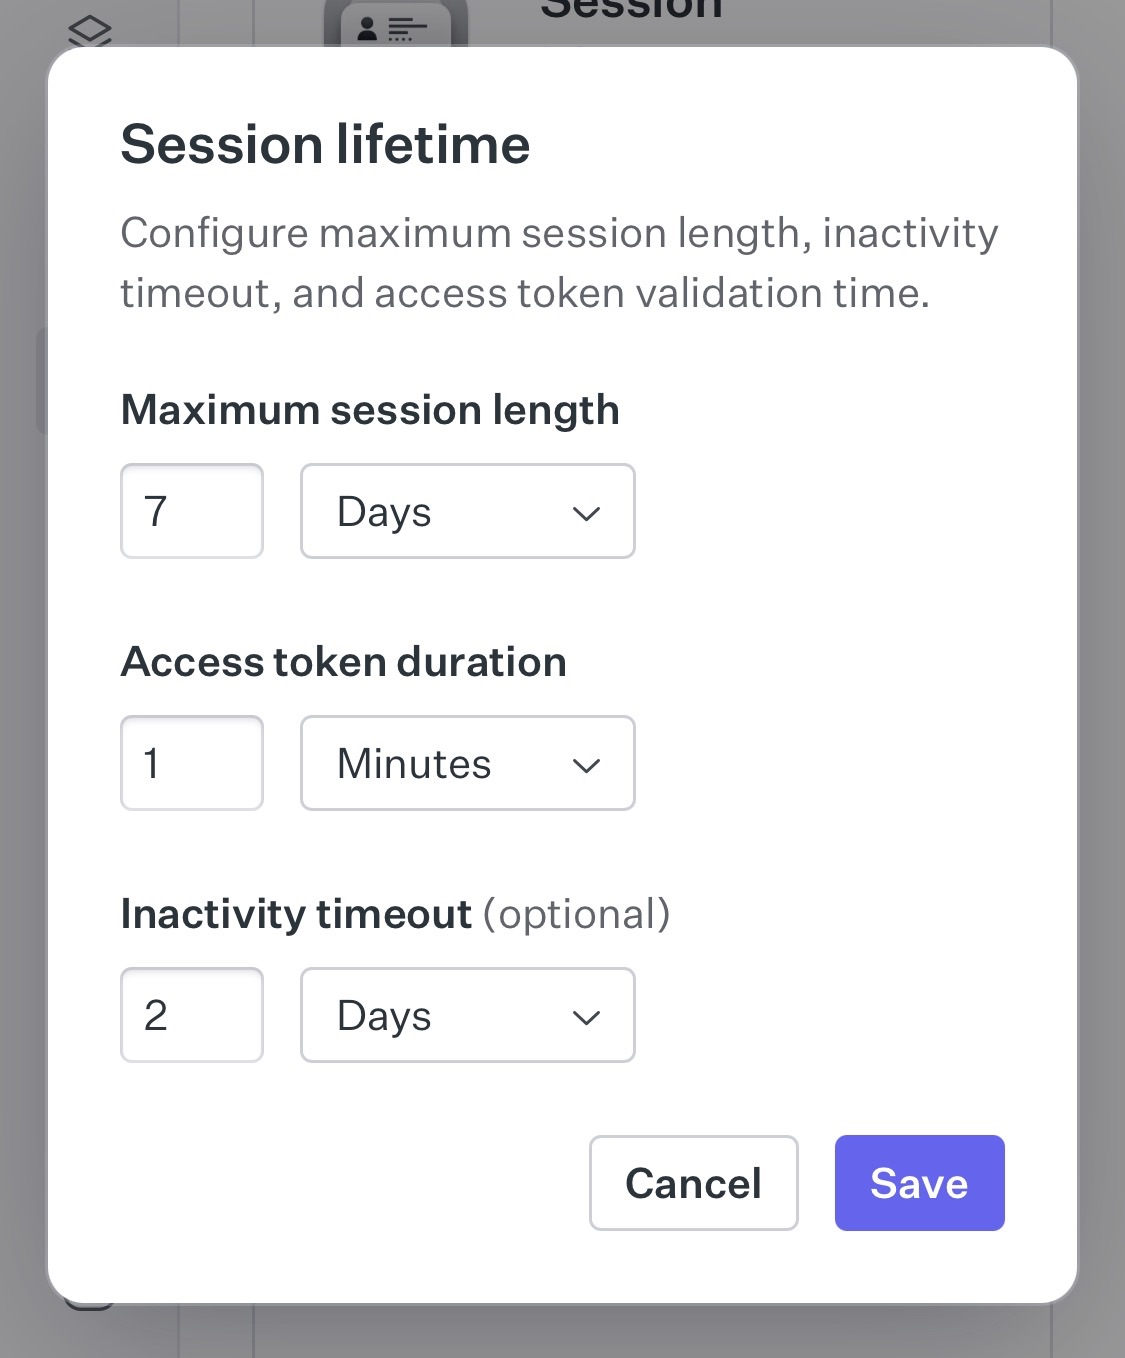Viewport: 1125px width, 1358px height.
Task: Click the "(optional)" text next to Inactivity timeout
Action: click(x=577, y=914)
